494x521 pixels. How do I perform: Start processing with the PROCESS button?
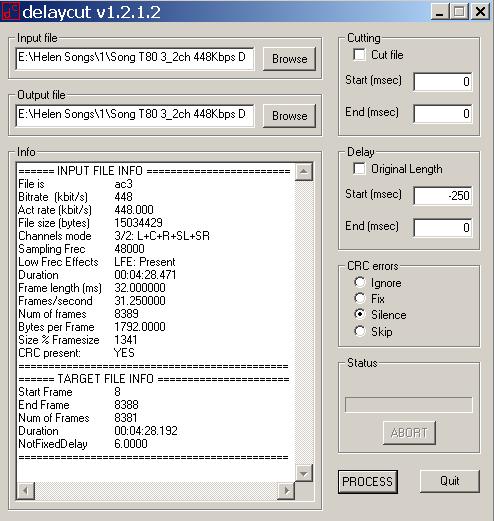click(x=368, y=482)
